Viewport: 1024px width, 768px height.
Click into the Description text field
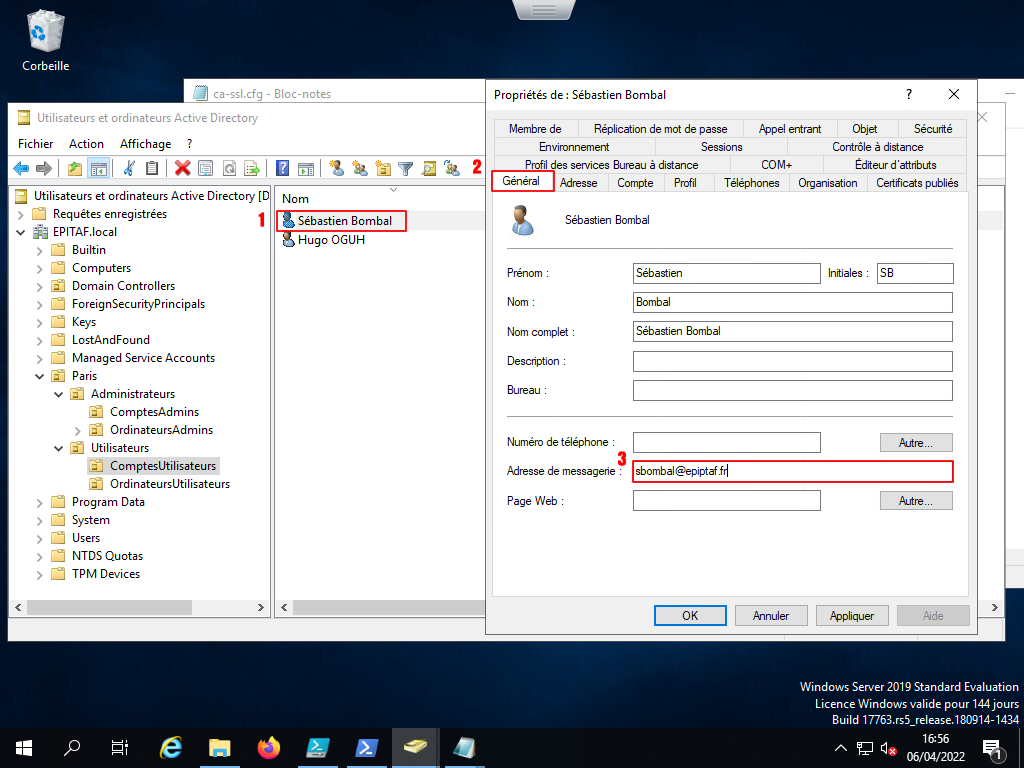tap(792, 361)
